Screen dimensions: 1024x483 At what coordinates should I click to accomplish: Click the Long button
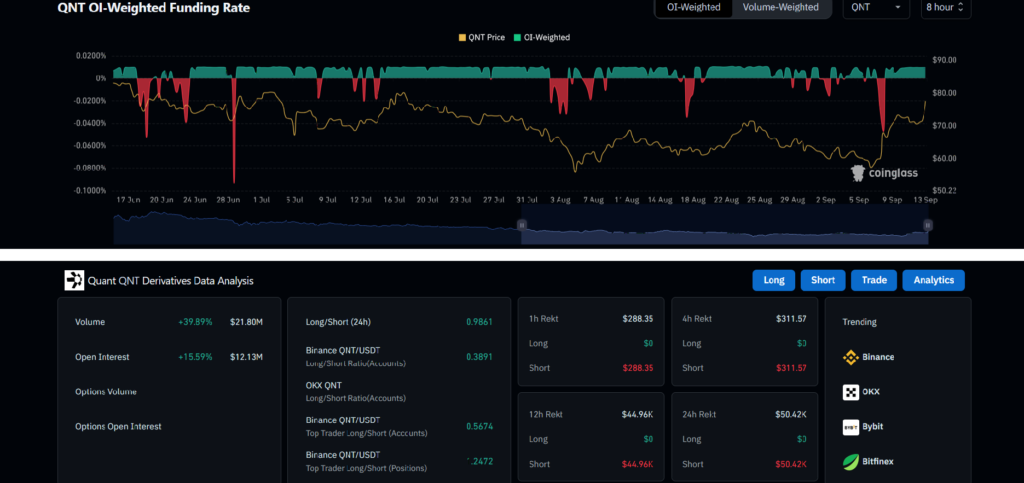tap(774, 280)
